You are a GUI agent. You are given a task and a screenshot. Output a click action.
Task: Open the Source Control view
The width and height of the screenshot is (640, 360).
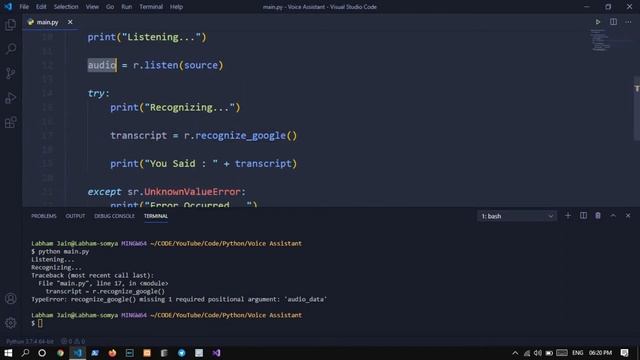pyautogui.click(x=11, y=73)
